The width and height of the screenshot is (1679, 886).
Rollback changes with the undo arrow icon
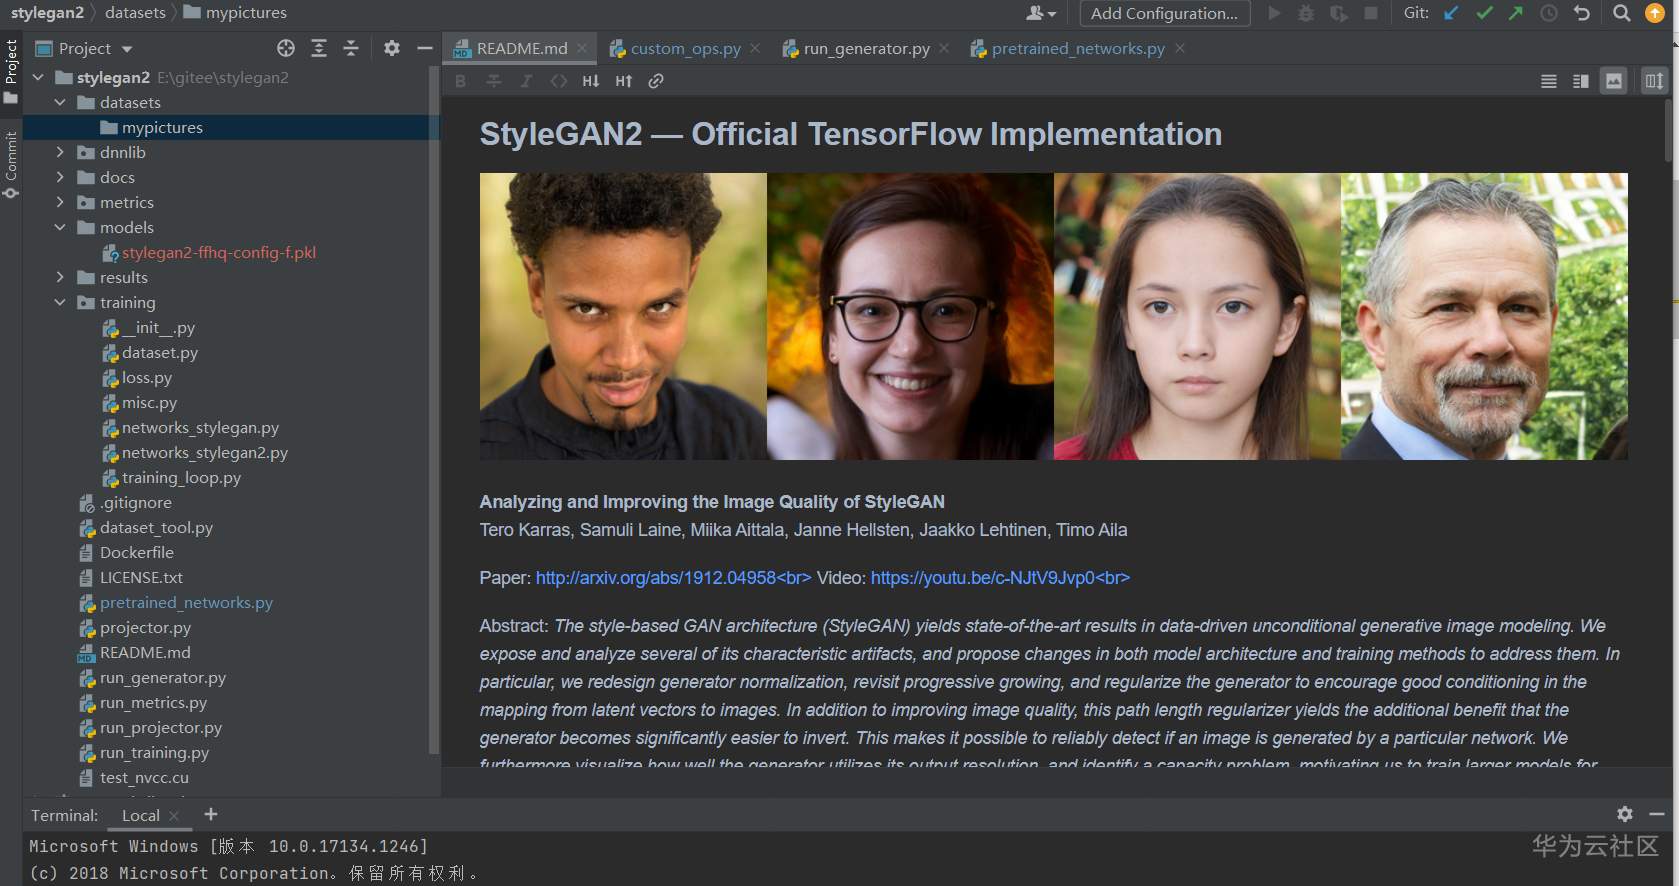[x=1582, y=13]
